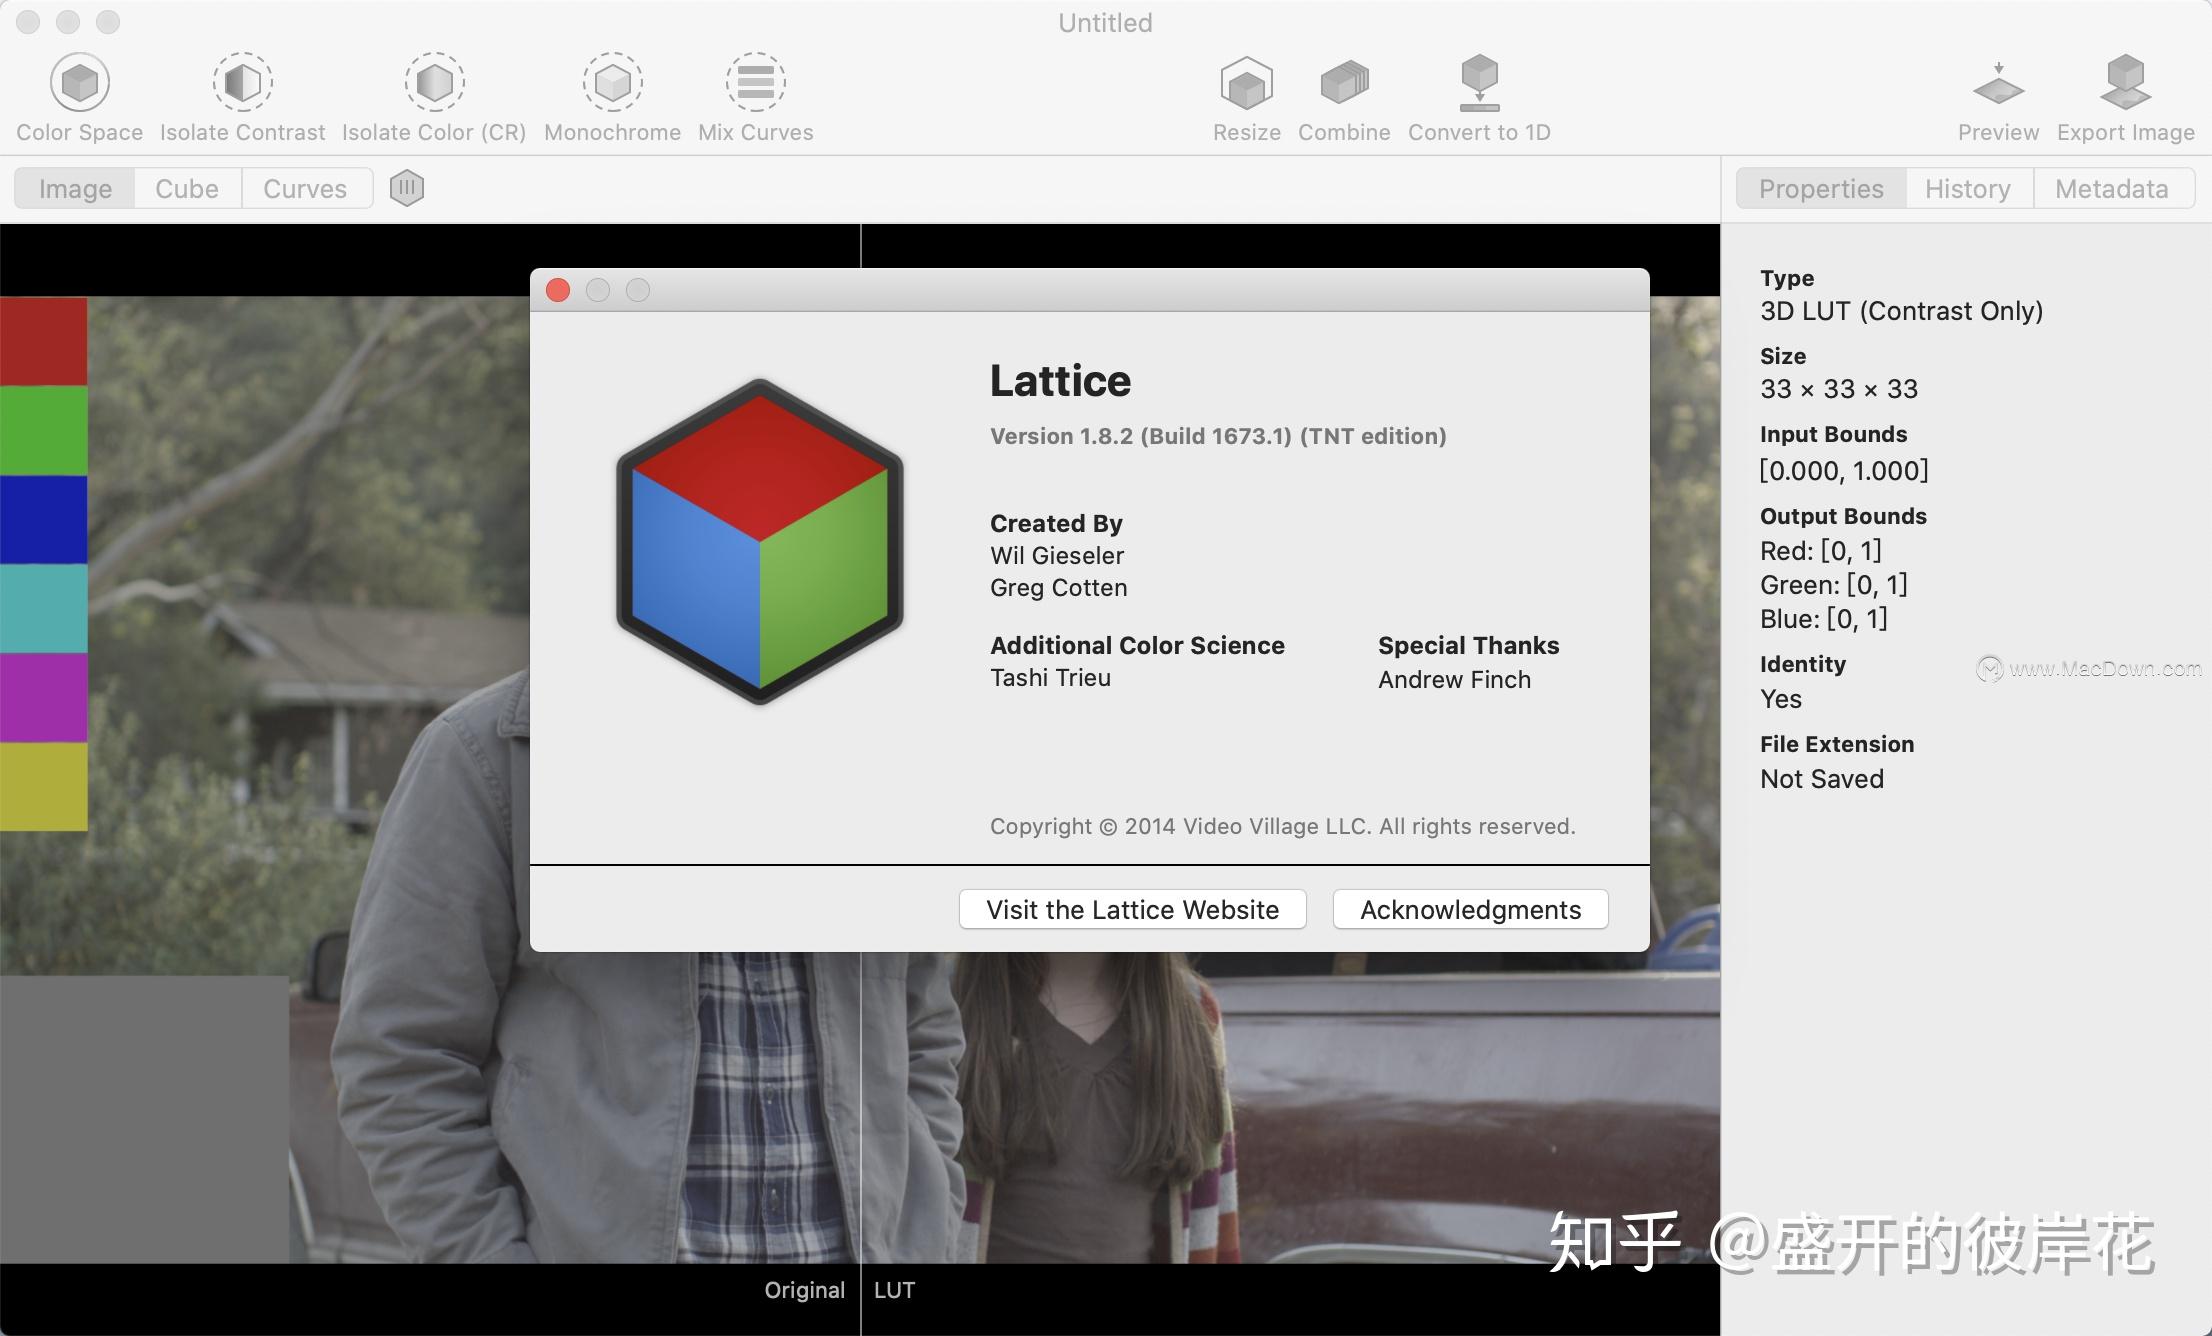
Task: Switch comparison view to Original
Action: click(x=804, y=1290)
